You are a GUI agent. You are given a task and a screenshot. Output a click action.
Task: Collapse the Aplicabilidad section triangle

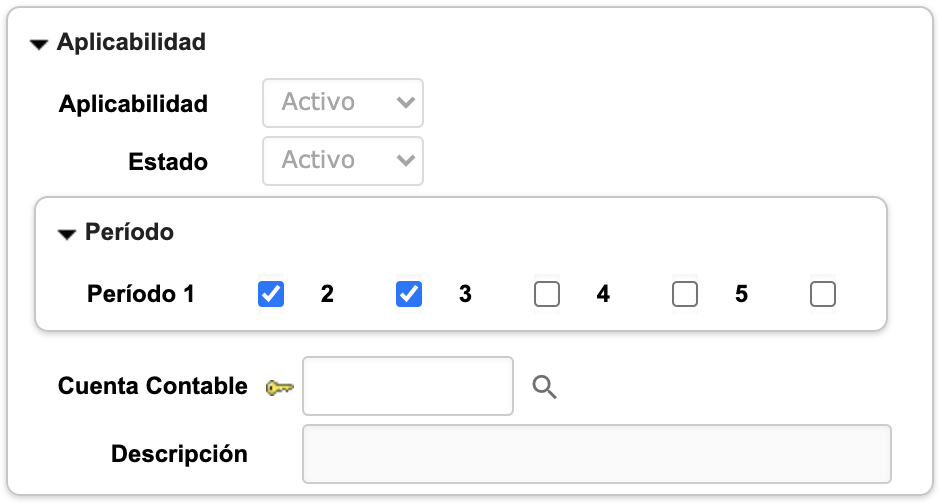point(39,44)
